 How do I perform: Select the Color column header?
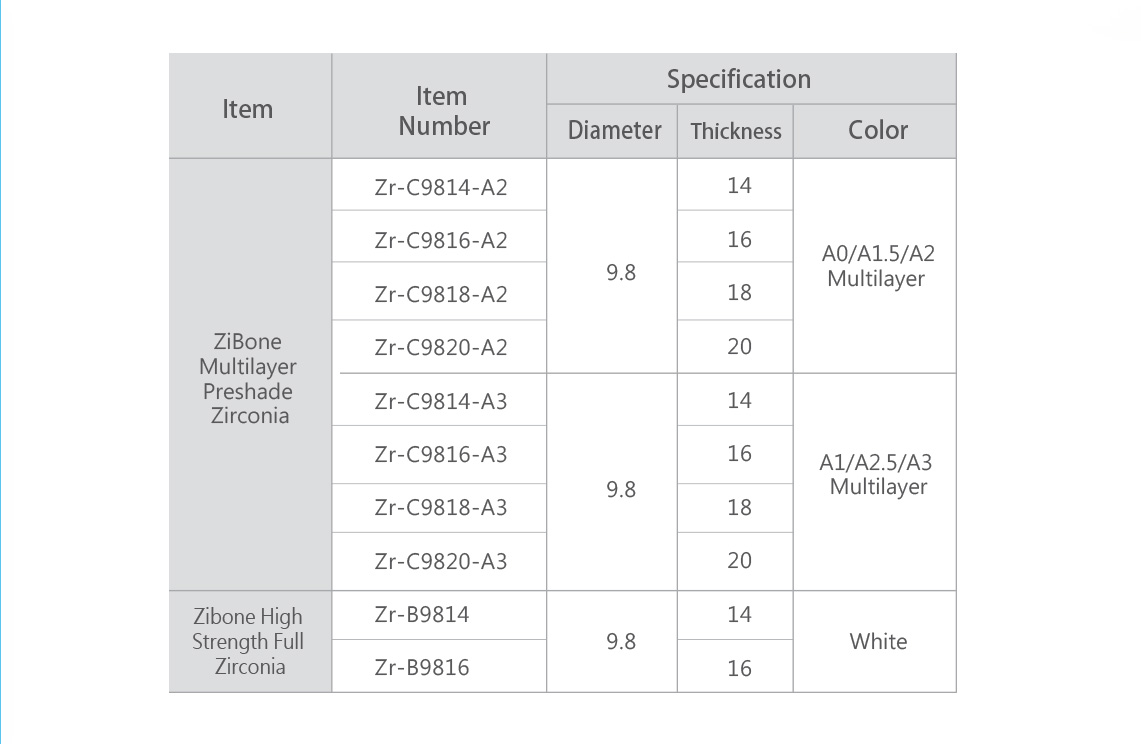tap(875, 131)
